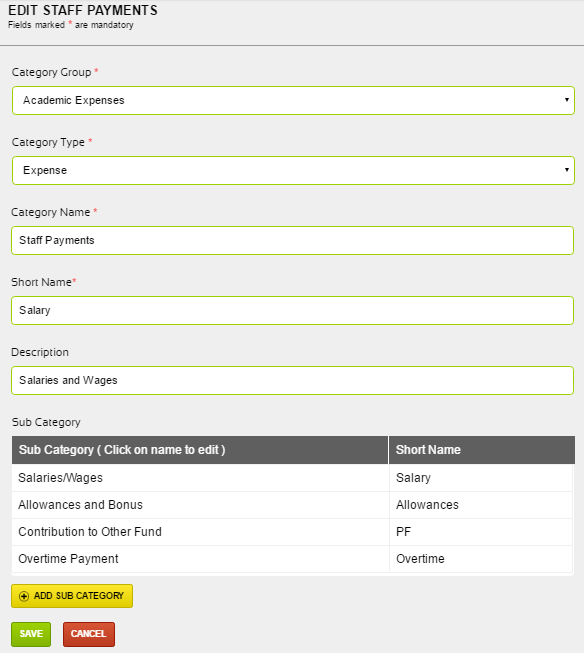This screenshot has width=584, height=653.
Task: Cancel editing staff payments
Action: [x=89, y=634]
